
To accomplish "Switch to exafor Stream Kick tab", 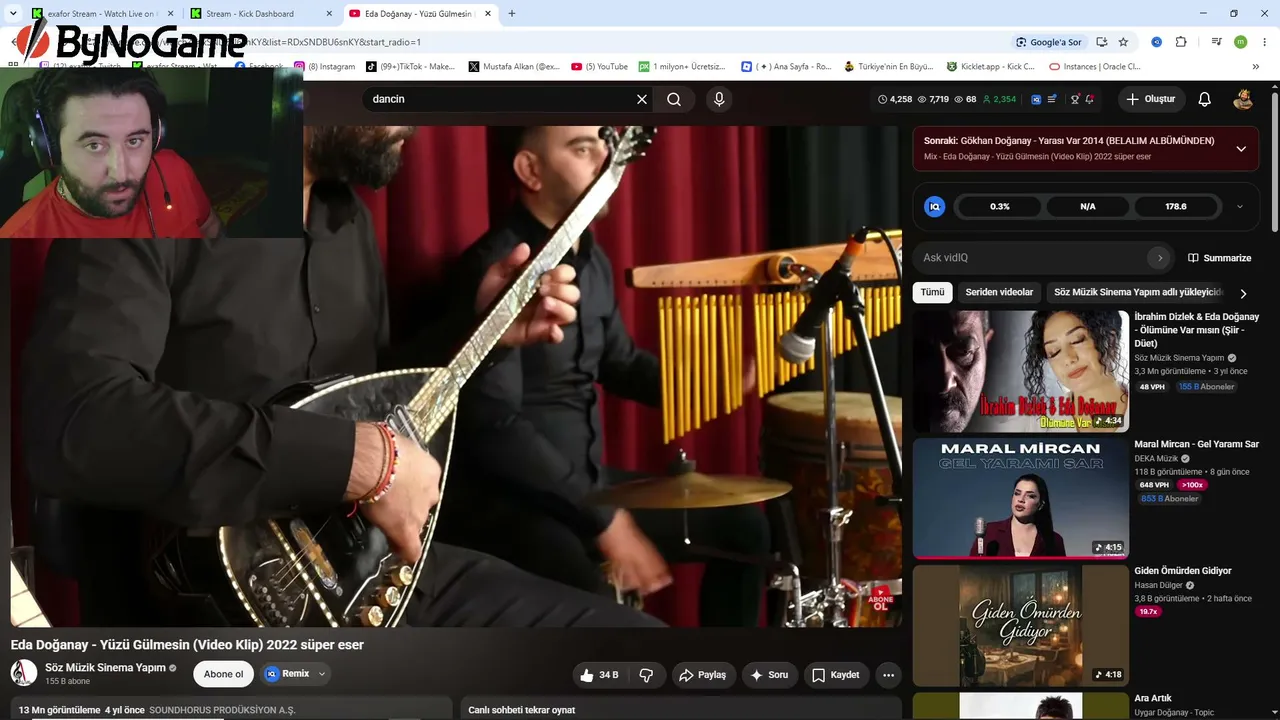I will point(100,14).
